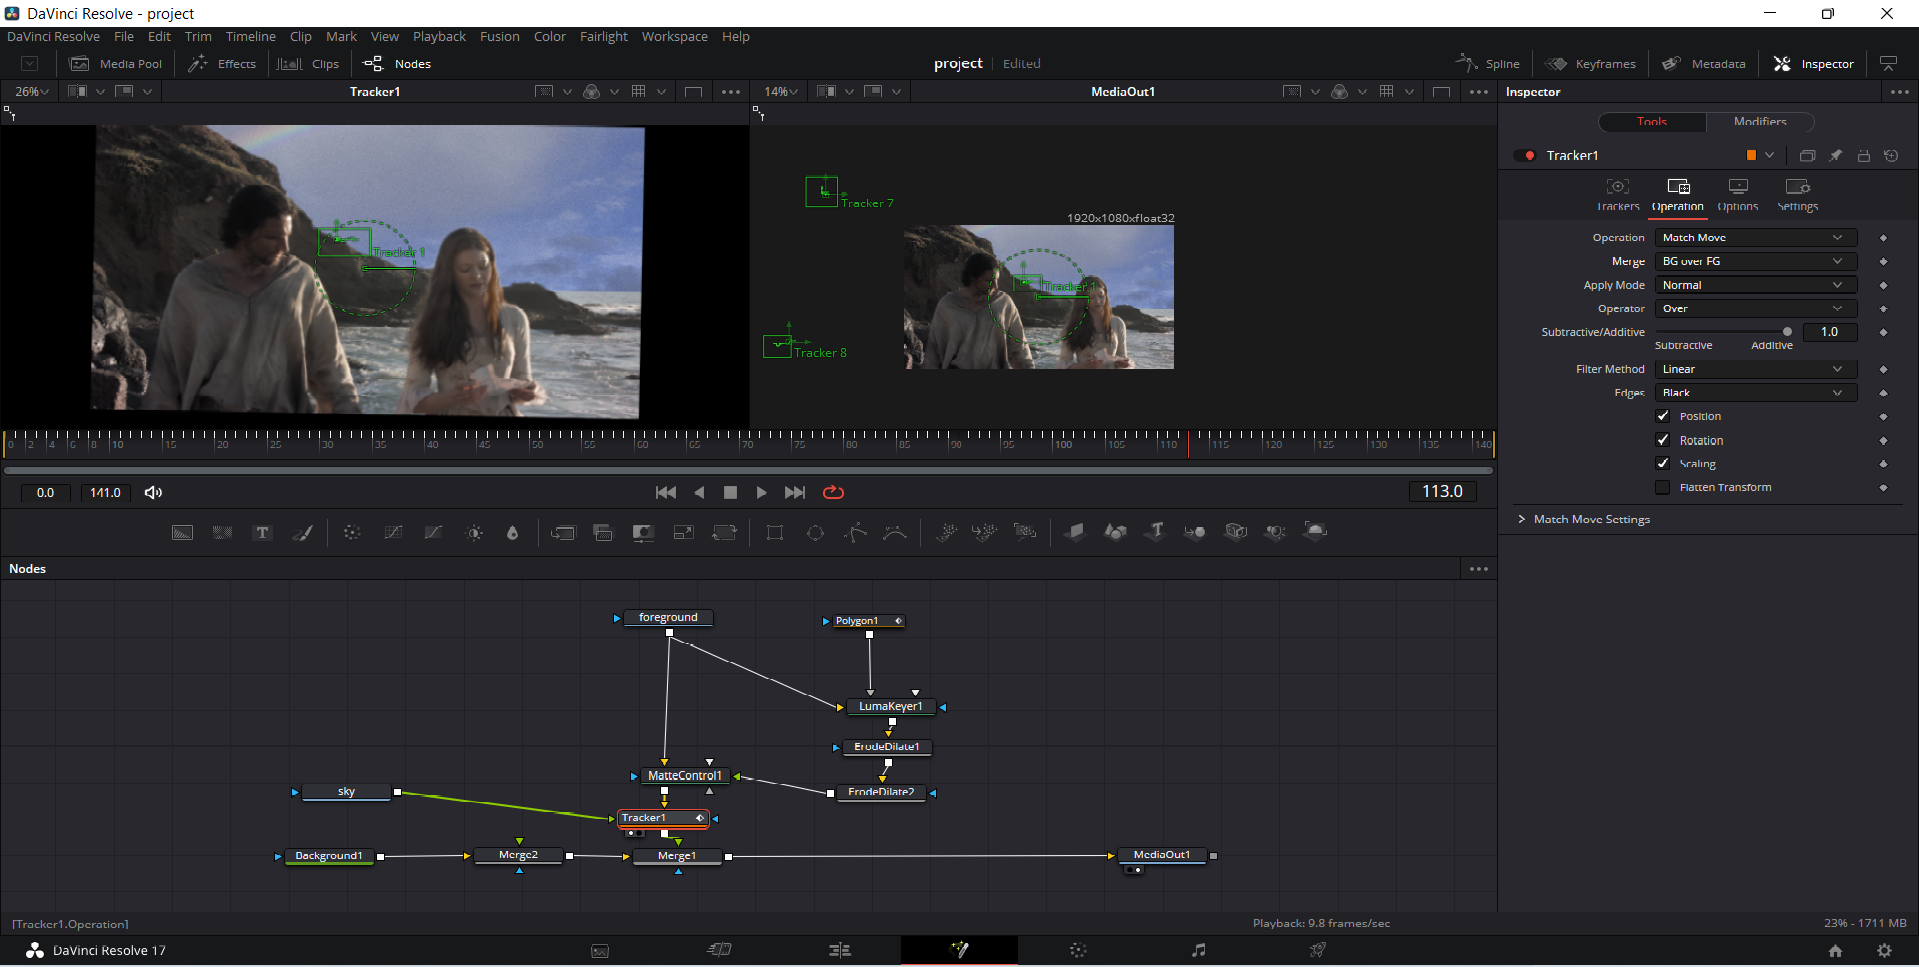
Task: Open the Edges dropdown set to Black
Action: coord(1755,393)
